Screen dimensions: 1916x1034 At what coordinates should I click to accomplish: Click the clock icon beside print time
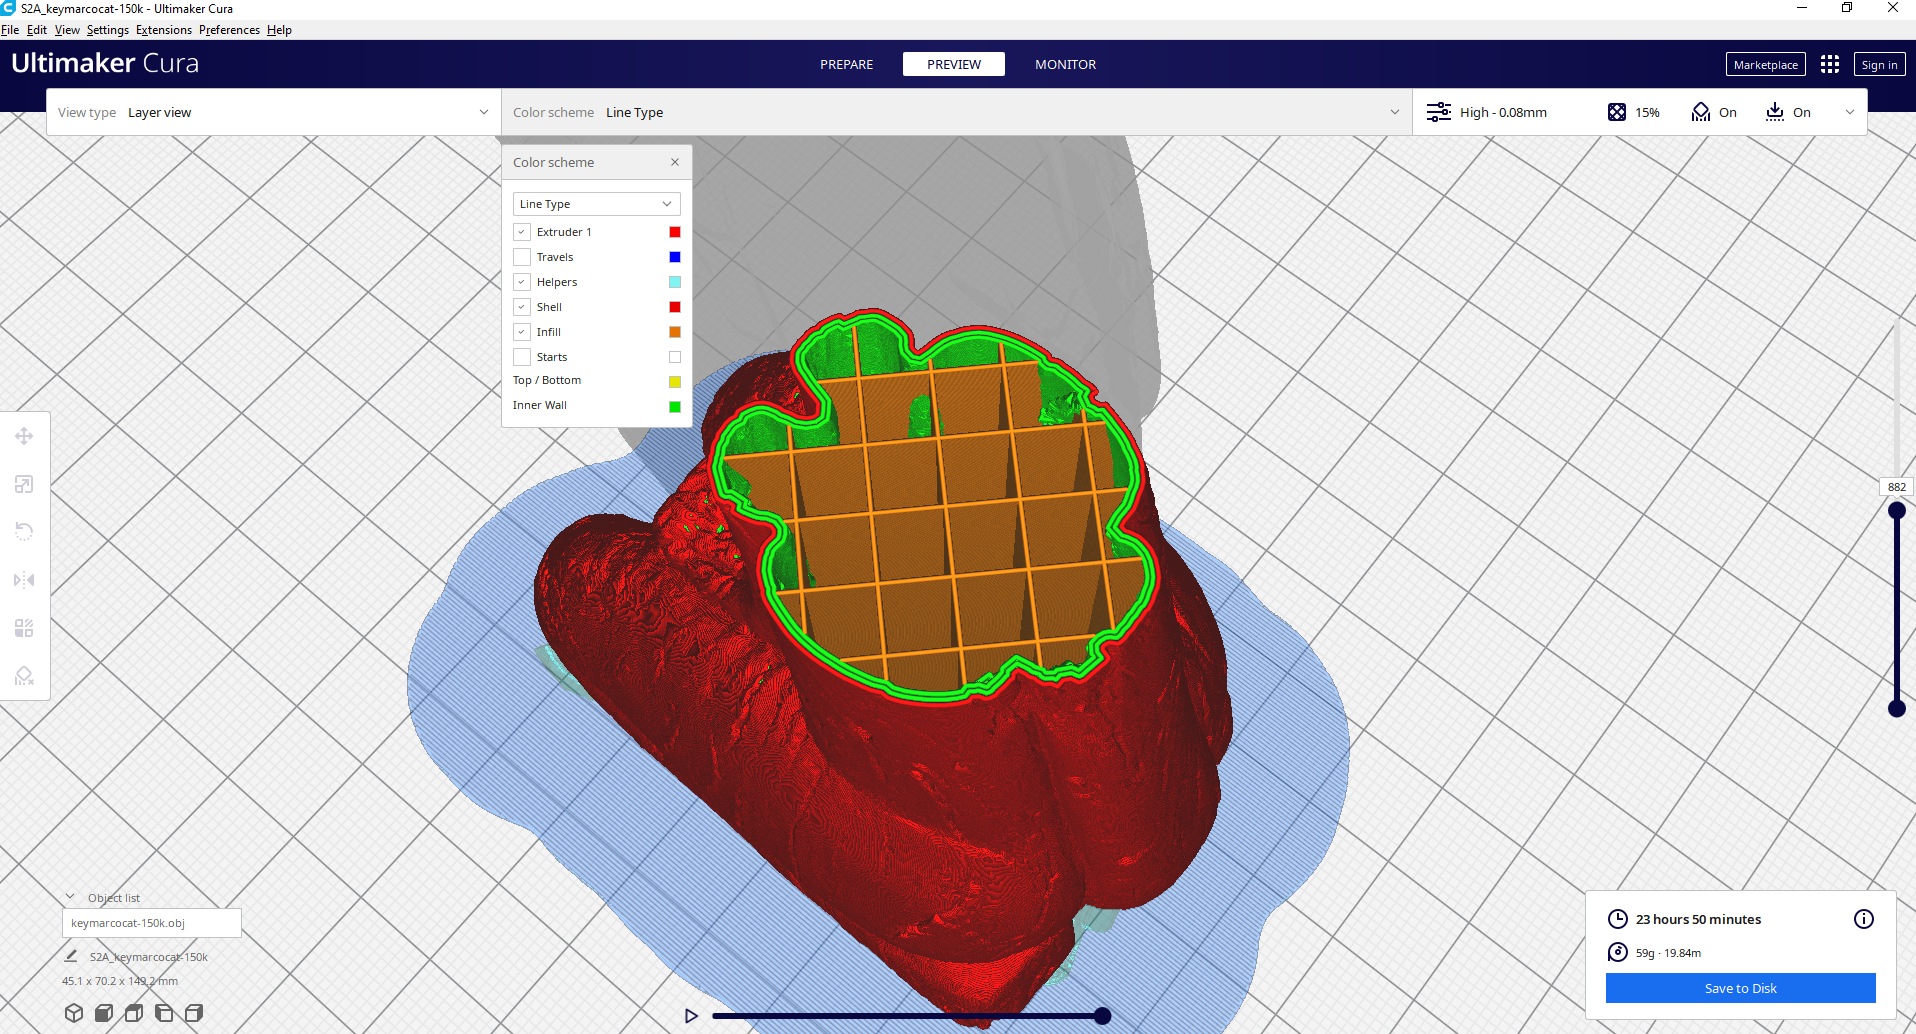pyautogui.click(x=1617, y=919)
